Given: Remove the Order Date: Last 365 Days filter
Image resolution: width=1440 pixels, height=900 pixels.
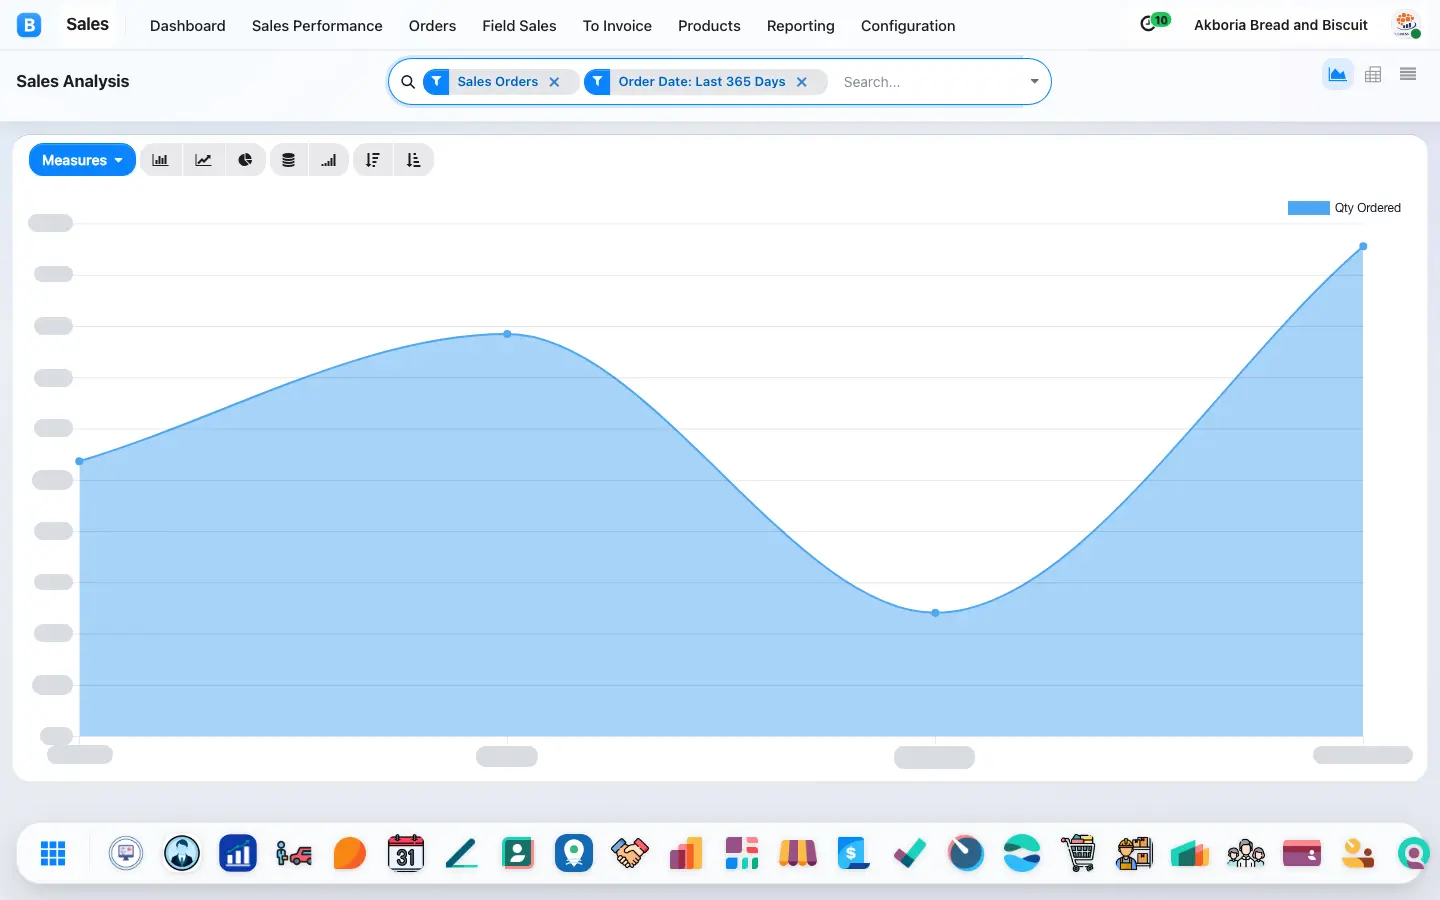Looking at the screenshot, I should [x=801, y=82].
